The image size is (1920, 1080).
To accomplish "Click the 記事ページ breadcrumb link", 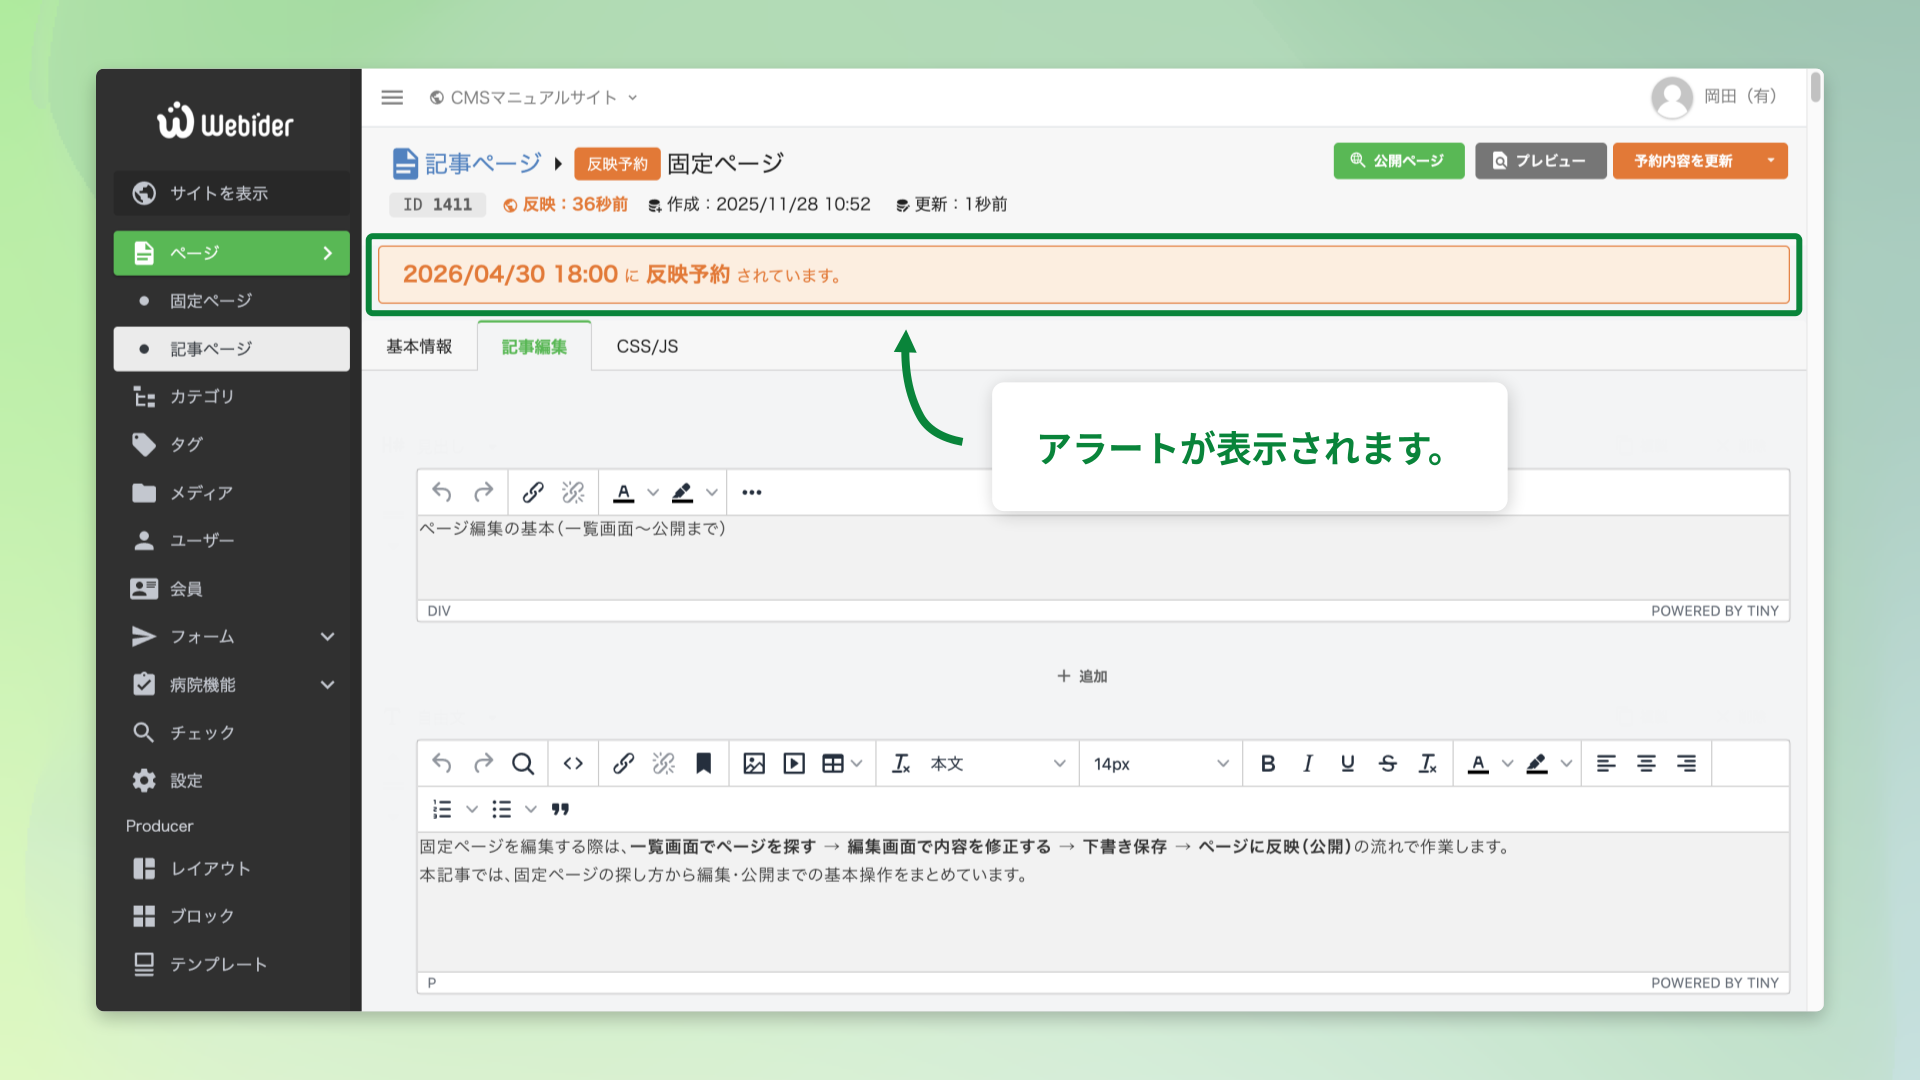I will click(467, 163).
